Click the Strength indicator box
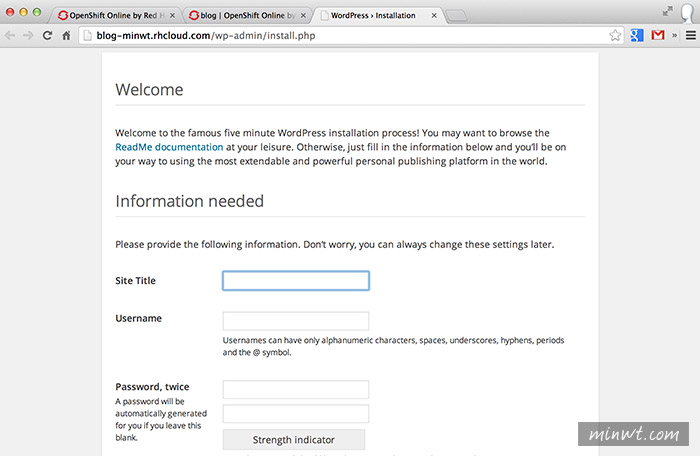 point(294,439)
